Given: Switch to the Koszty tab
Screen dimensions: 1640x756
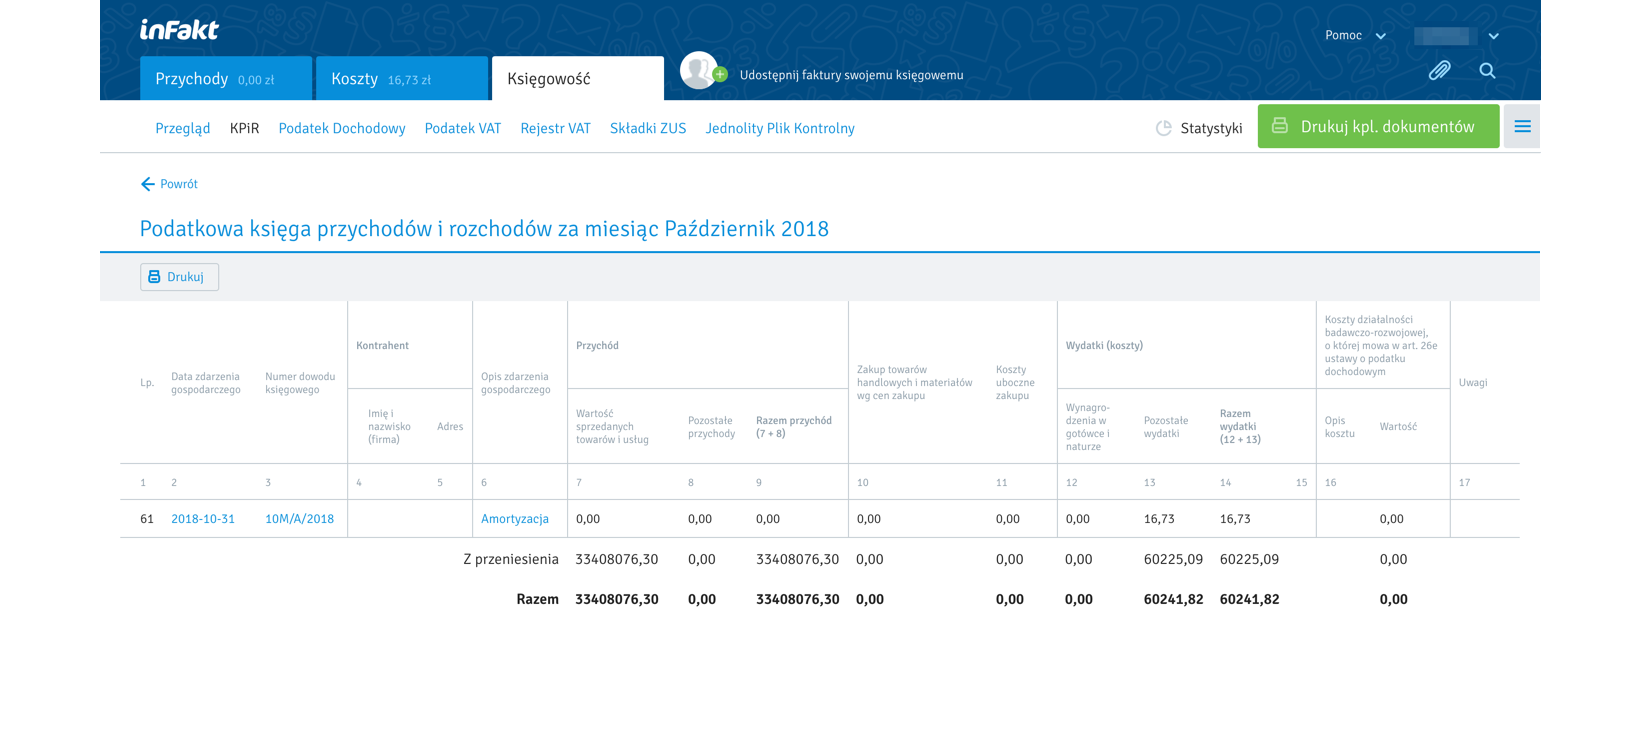Looking at the screenshot, I should pos(402,78).
